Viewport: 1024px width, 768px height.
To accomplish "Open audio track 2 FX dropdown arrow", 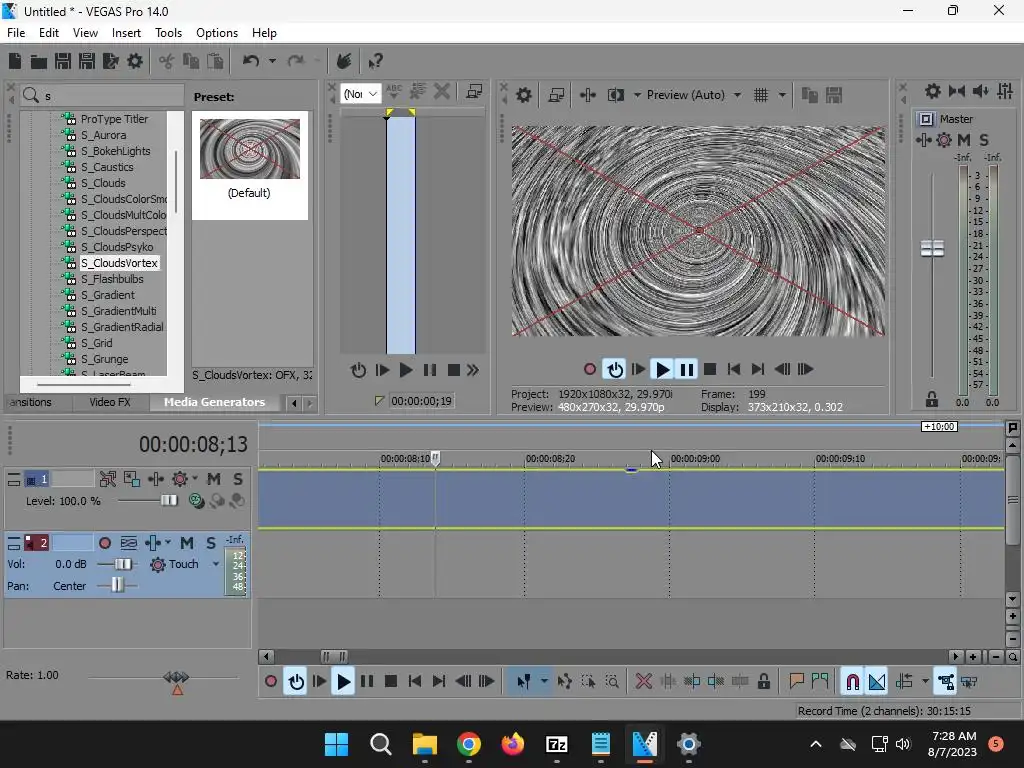I will coord(168,543).
